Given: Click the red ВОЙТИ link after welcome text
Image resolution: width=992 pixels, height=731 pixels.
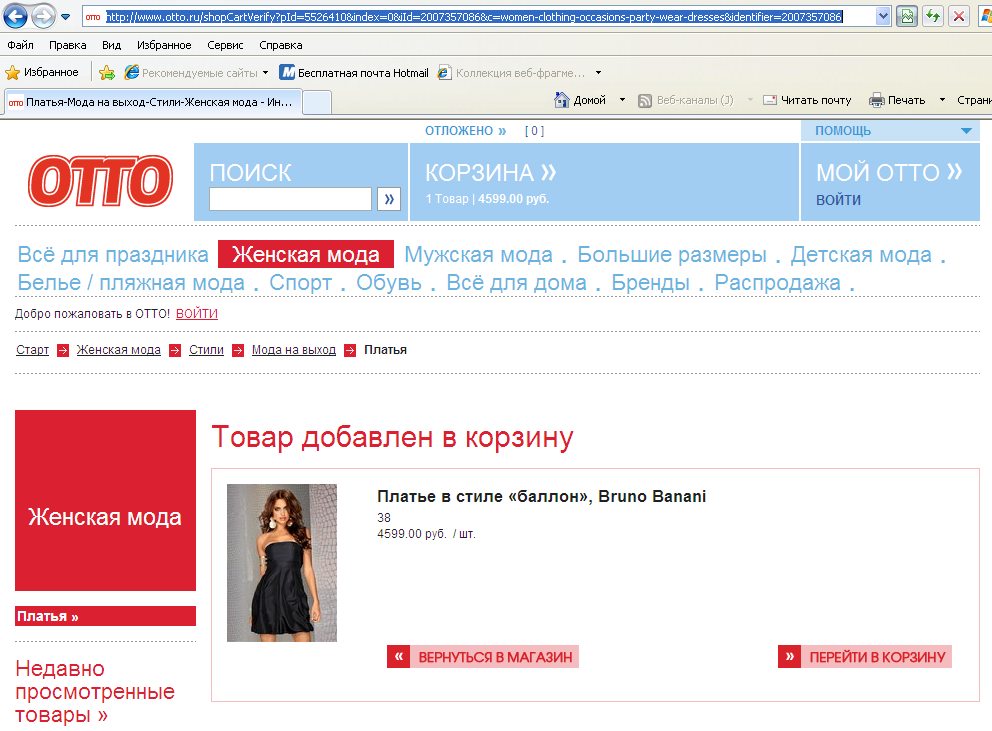Looking at the screenshot, I should pyautogui.click(x=197, y=314).
